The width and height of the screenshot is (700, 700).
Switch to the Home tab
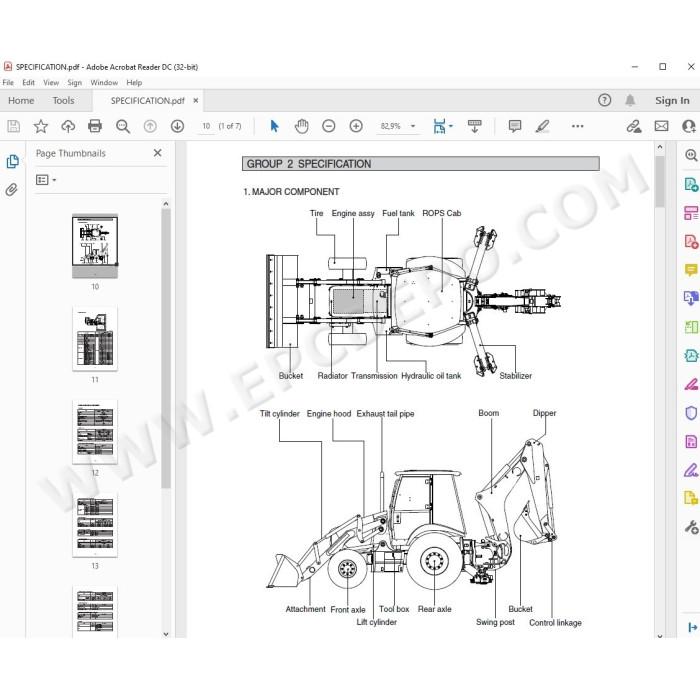click(21, 100)
